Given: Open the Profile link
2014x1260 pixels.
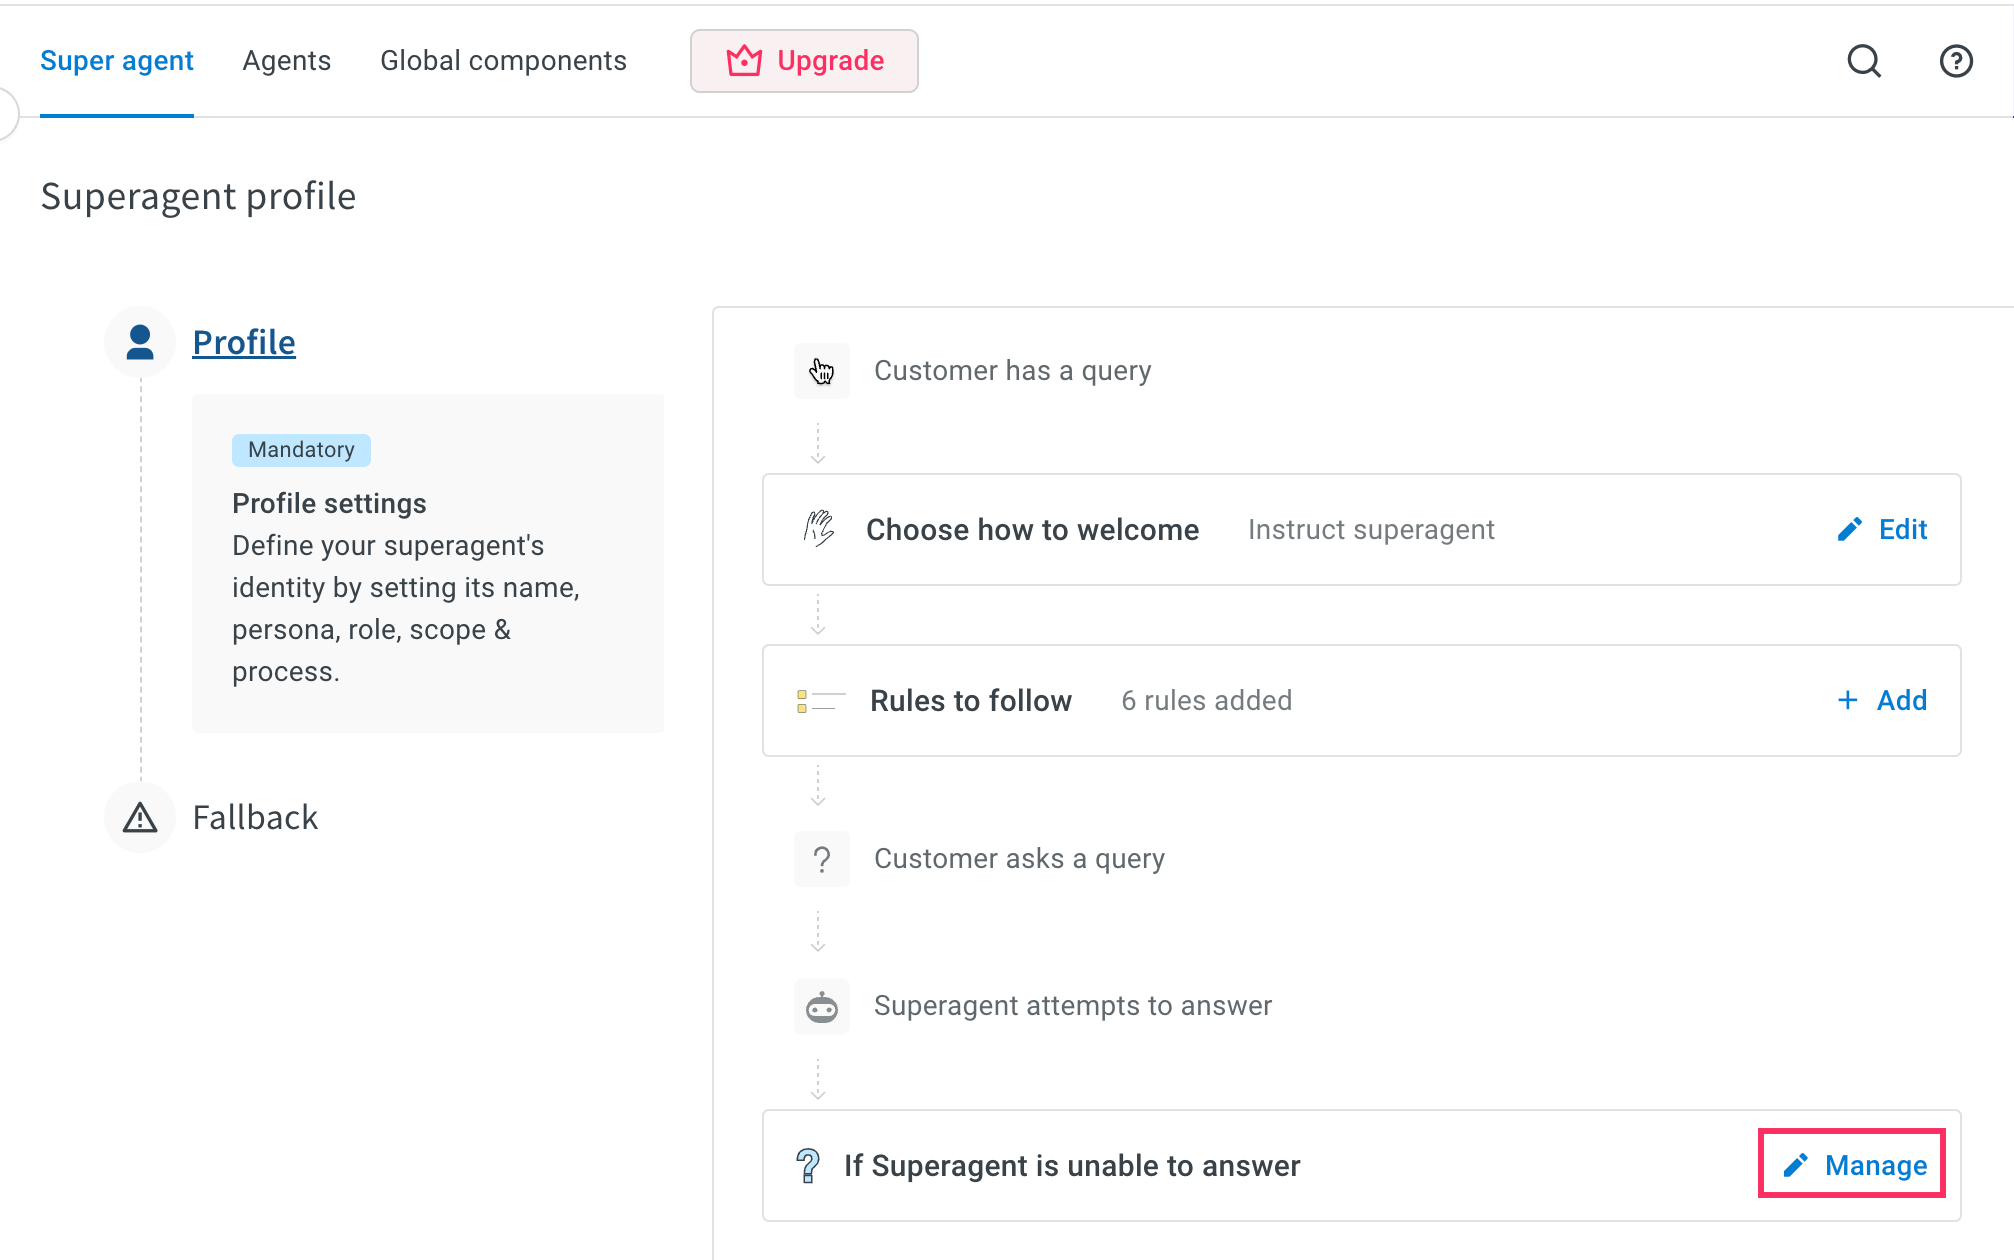Looking at the screenshot, I should pyautogui.click(x=244, y=342).
